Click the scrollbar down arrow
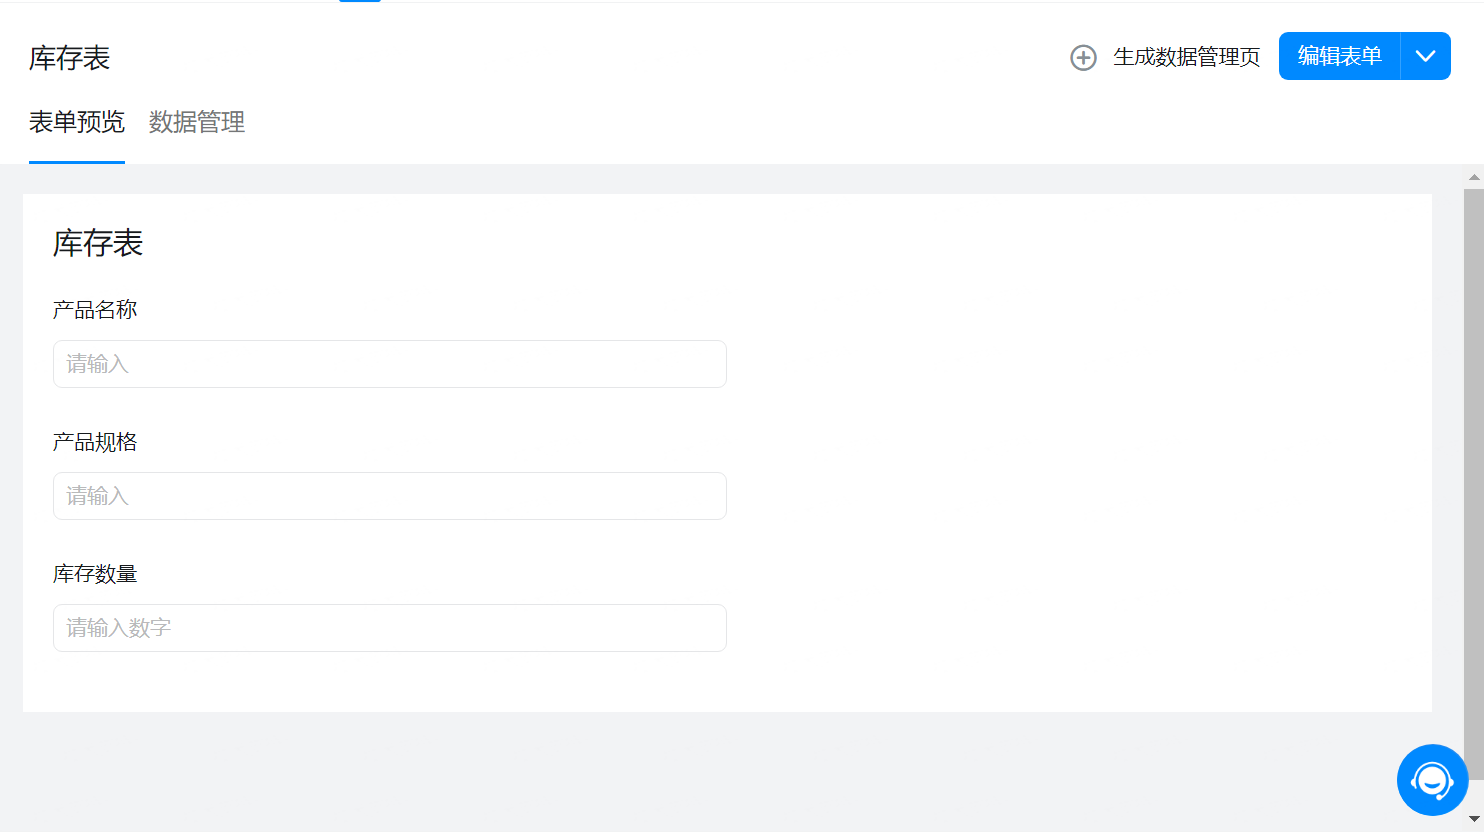The height and width of the screenshot is (832, 1484). click(x=1474, y=819)
